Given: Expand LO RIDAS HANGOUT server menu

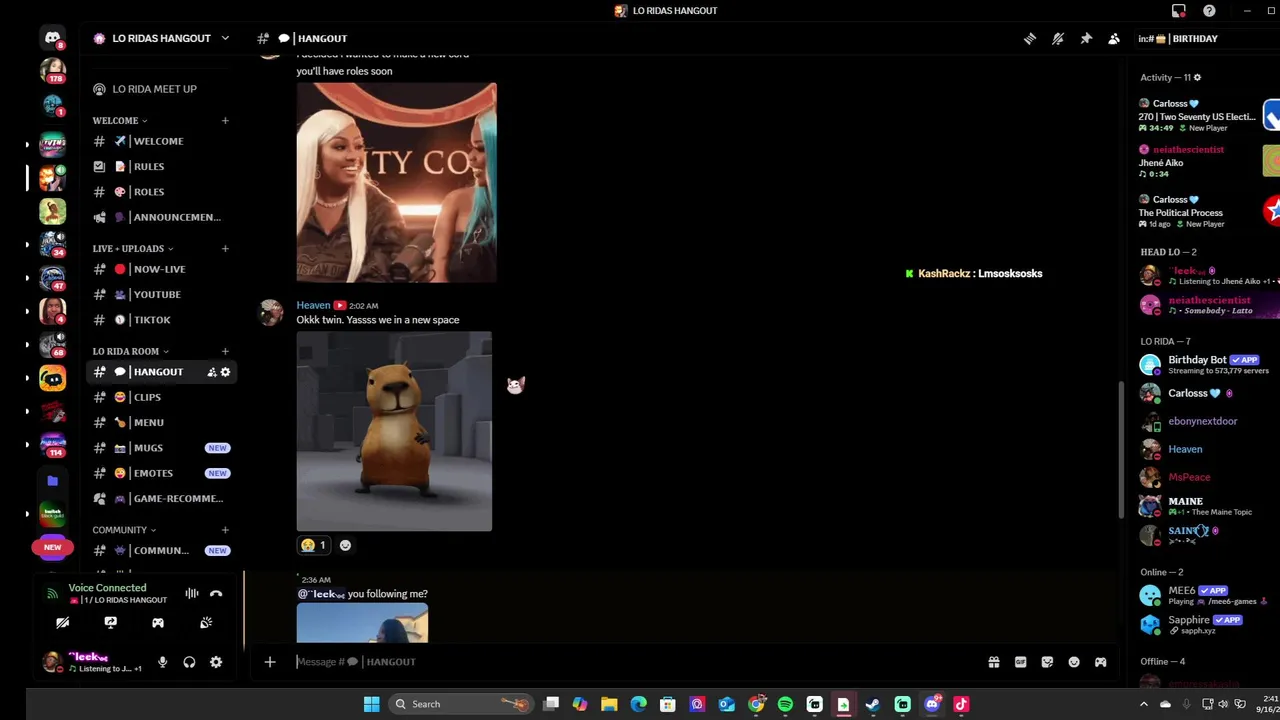Looking at the screenshot, I should 162,38.
